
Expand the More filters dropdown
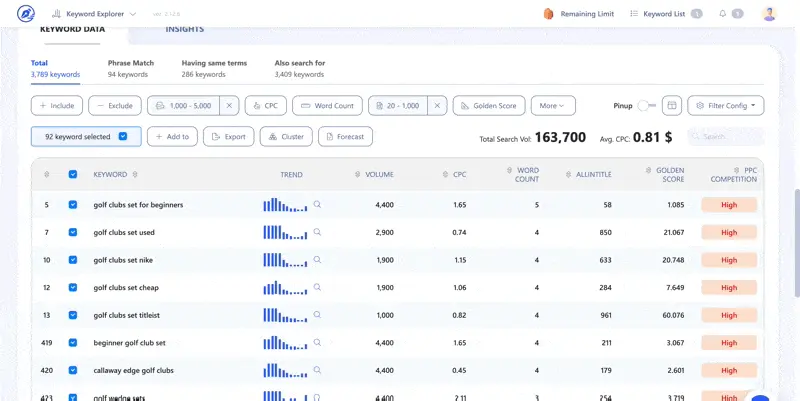tap(553, 106)
